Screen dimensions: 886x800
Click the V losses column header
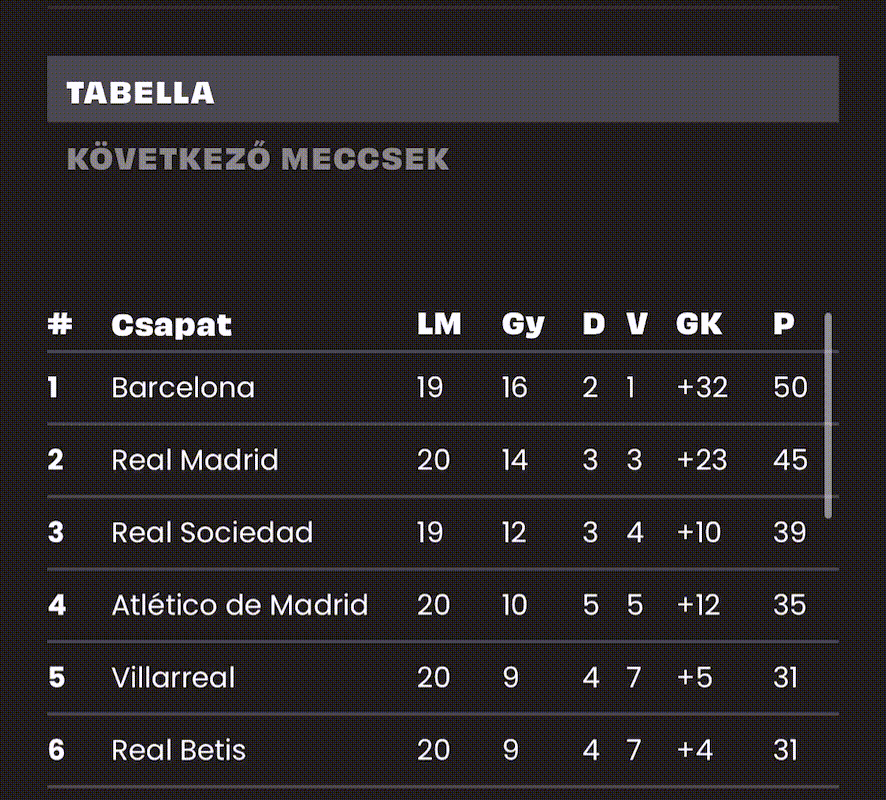[x=637, y=324]
